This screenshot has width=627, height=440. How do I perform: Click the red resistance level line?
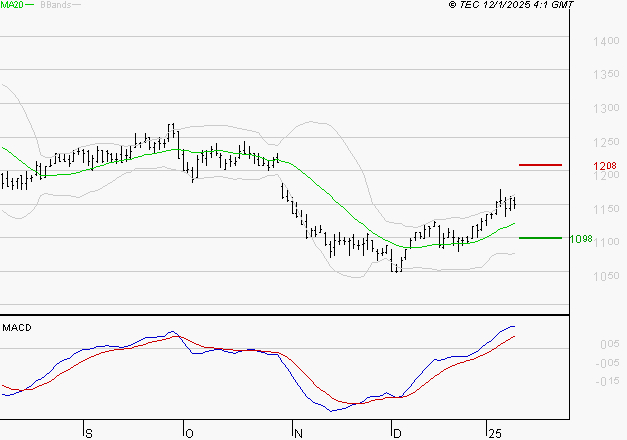point(540,165)
